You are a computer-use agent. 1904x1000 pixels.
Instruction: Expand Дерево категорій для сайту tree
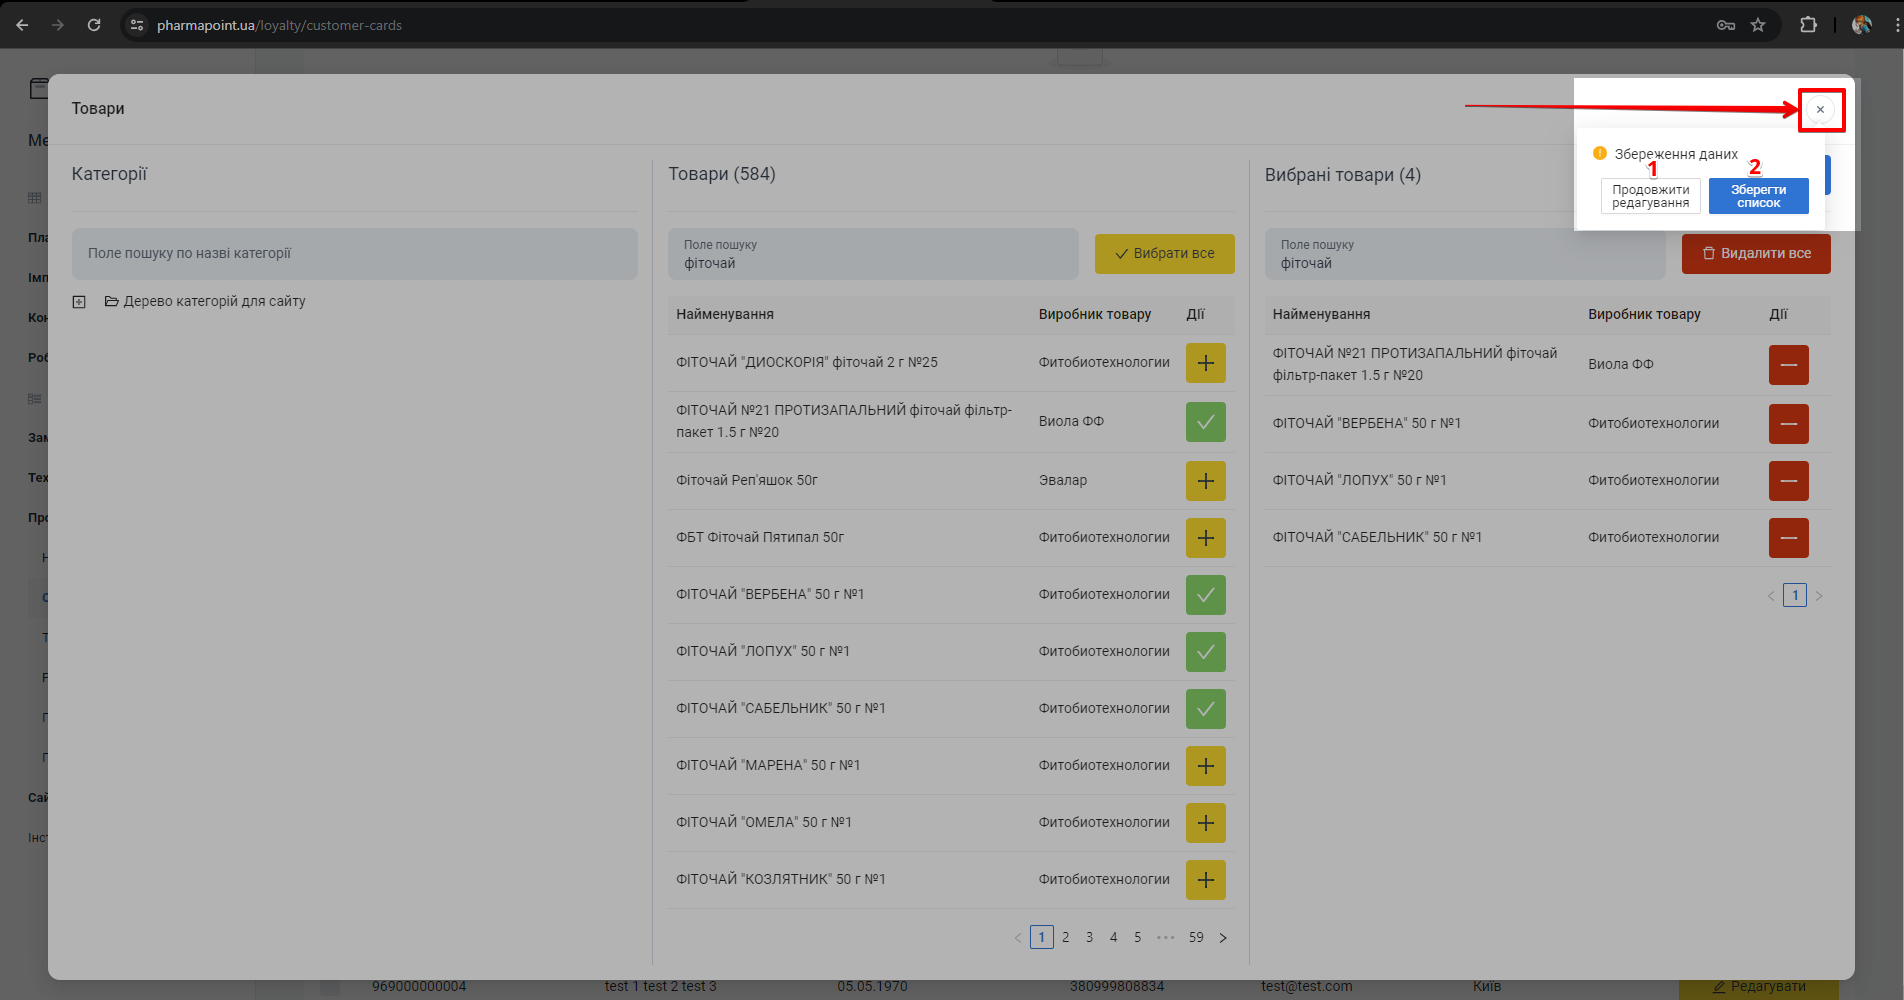pos(79,302)
